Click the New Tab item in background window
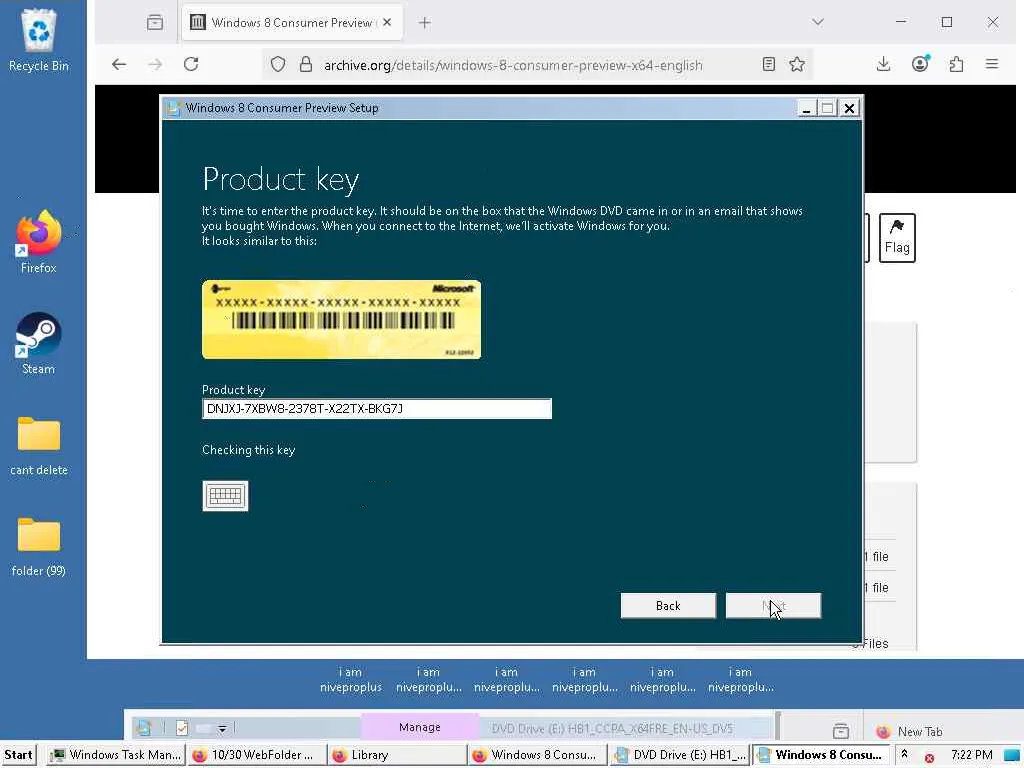Screen dimensions: 1024x768 911,731
